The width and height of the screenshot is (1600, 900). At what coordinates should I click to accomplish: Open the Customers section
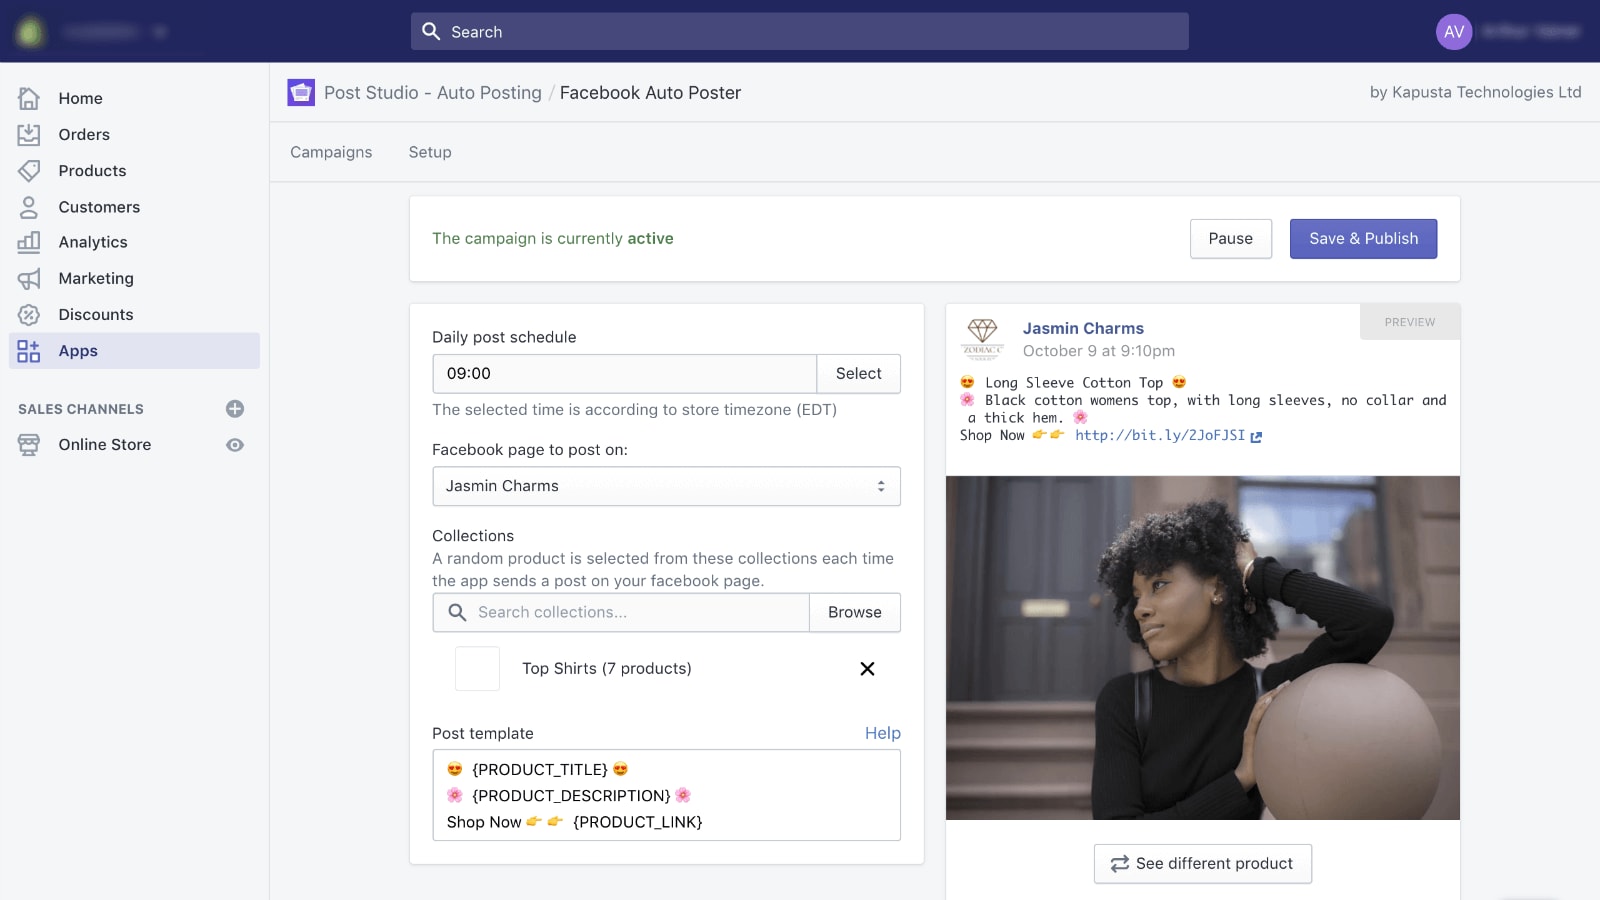coord(99,207)
